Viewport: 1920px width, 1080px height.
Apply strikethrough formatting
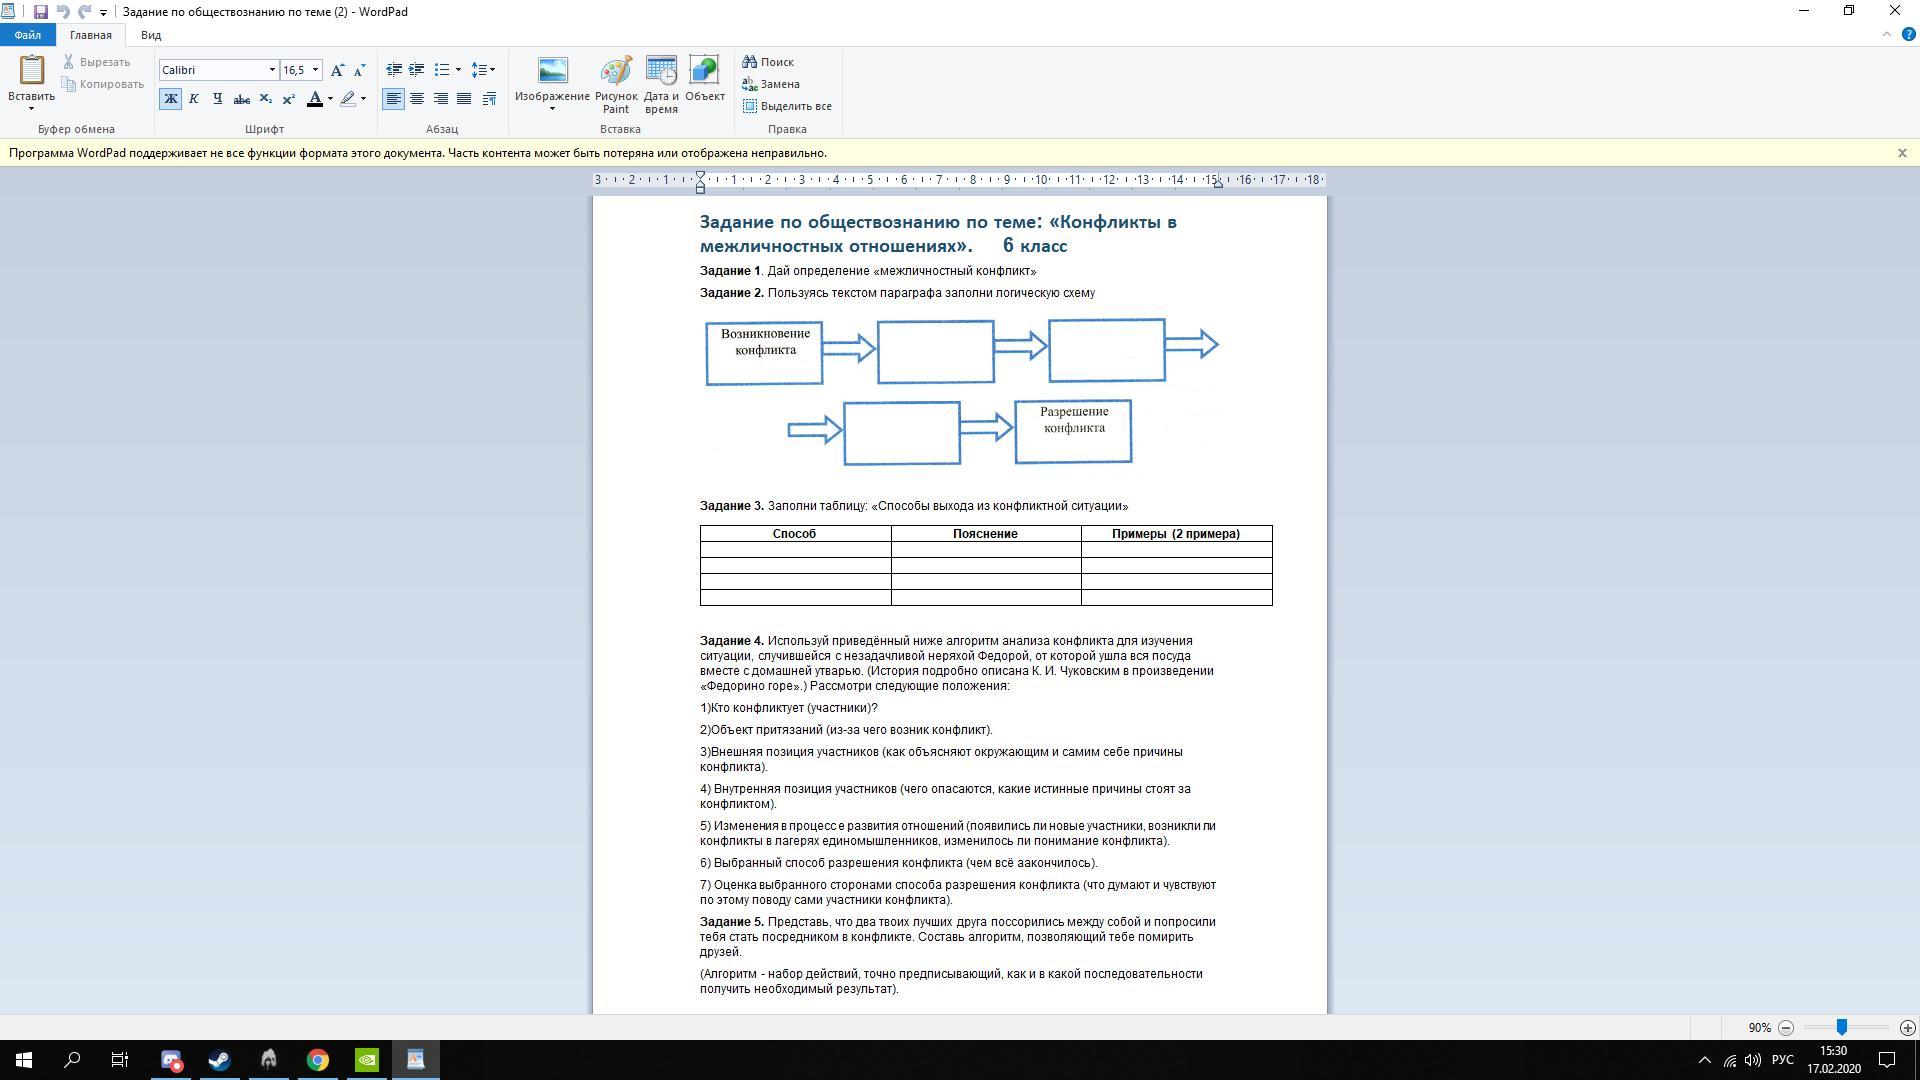(241, 99)
